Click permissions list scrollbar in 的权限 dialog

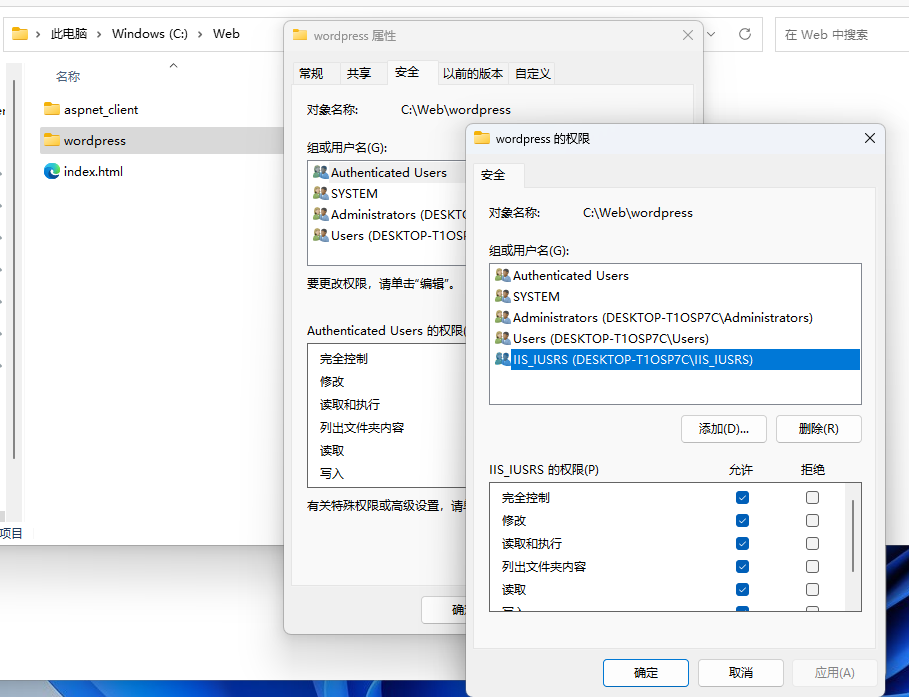pyautogui.click(x=853, y=536)
